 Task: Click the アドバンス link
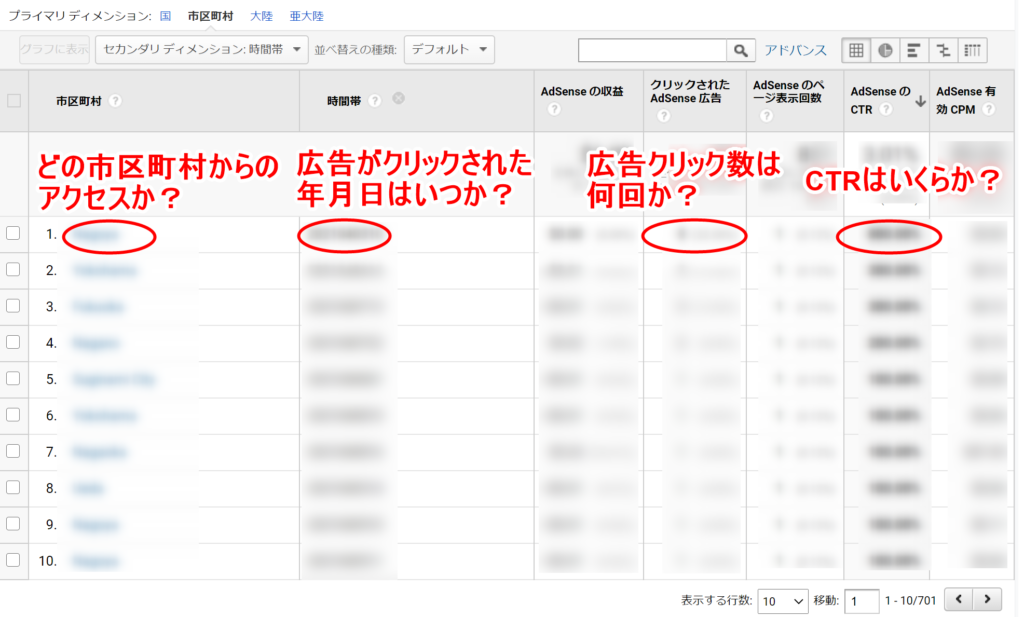pyautogui.click(x=795, y=50)
